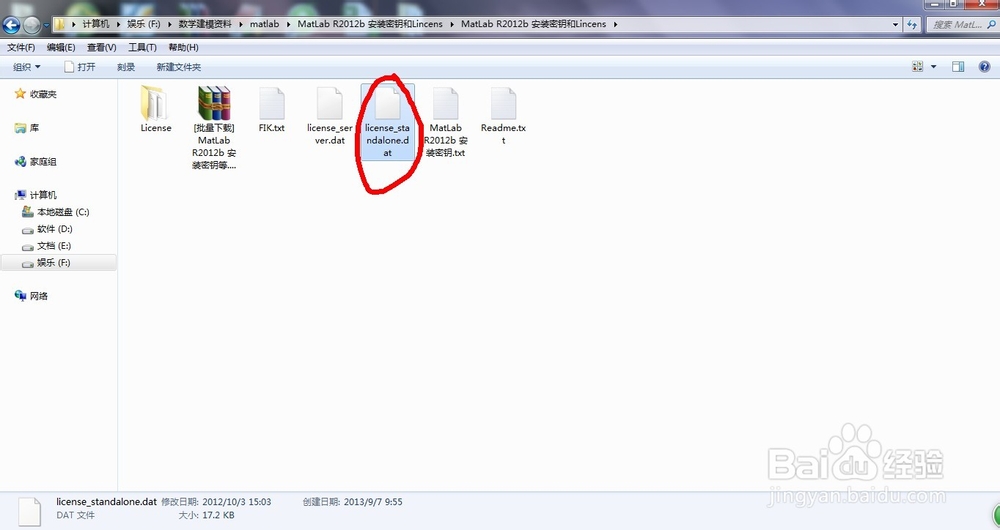Select the Readme.txt file icon
This screenshot has height=530, width=1000.
click(x=503, y=104)
